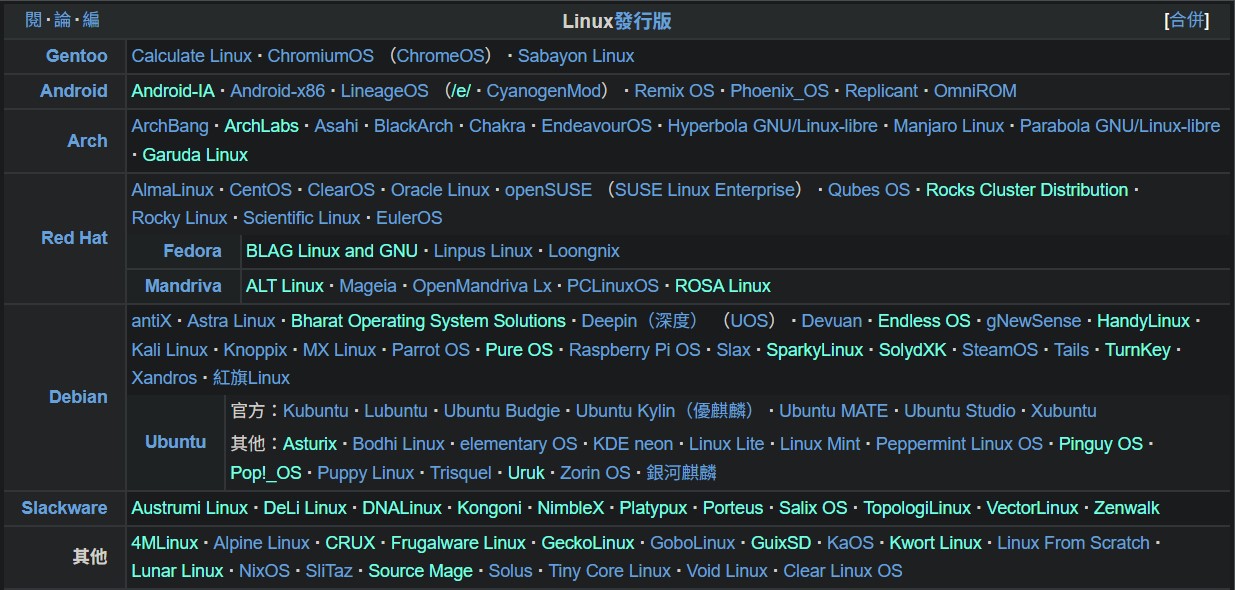Open the Red Hat group heading link

[x=74, y=238]
